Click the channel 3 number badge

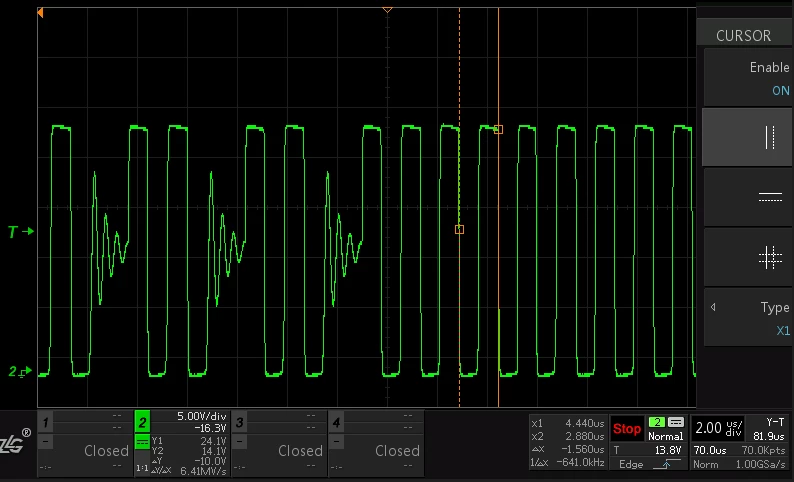click(x=240, y=422)
